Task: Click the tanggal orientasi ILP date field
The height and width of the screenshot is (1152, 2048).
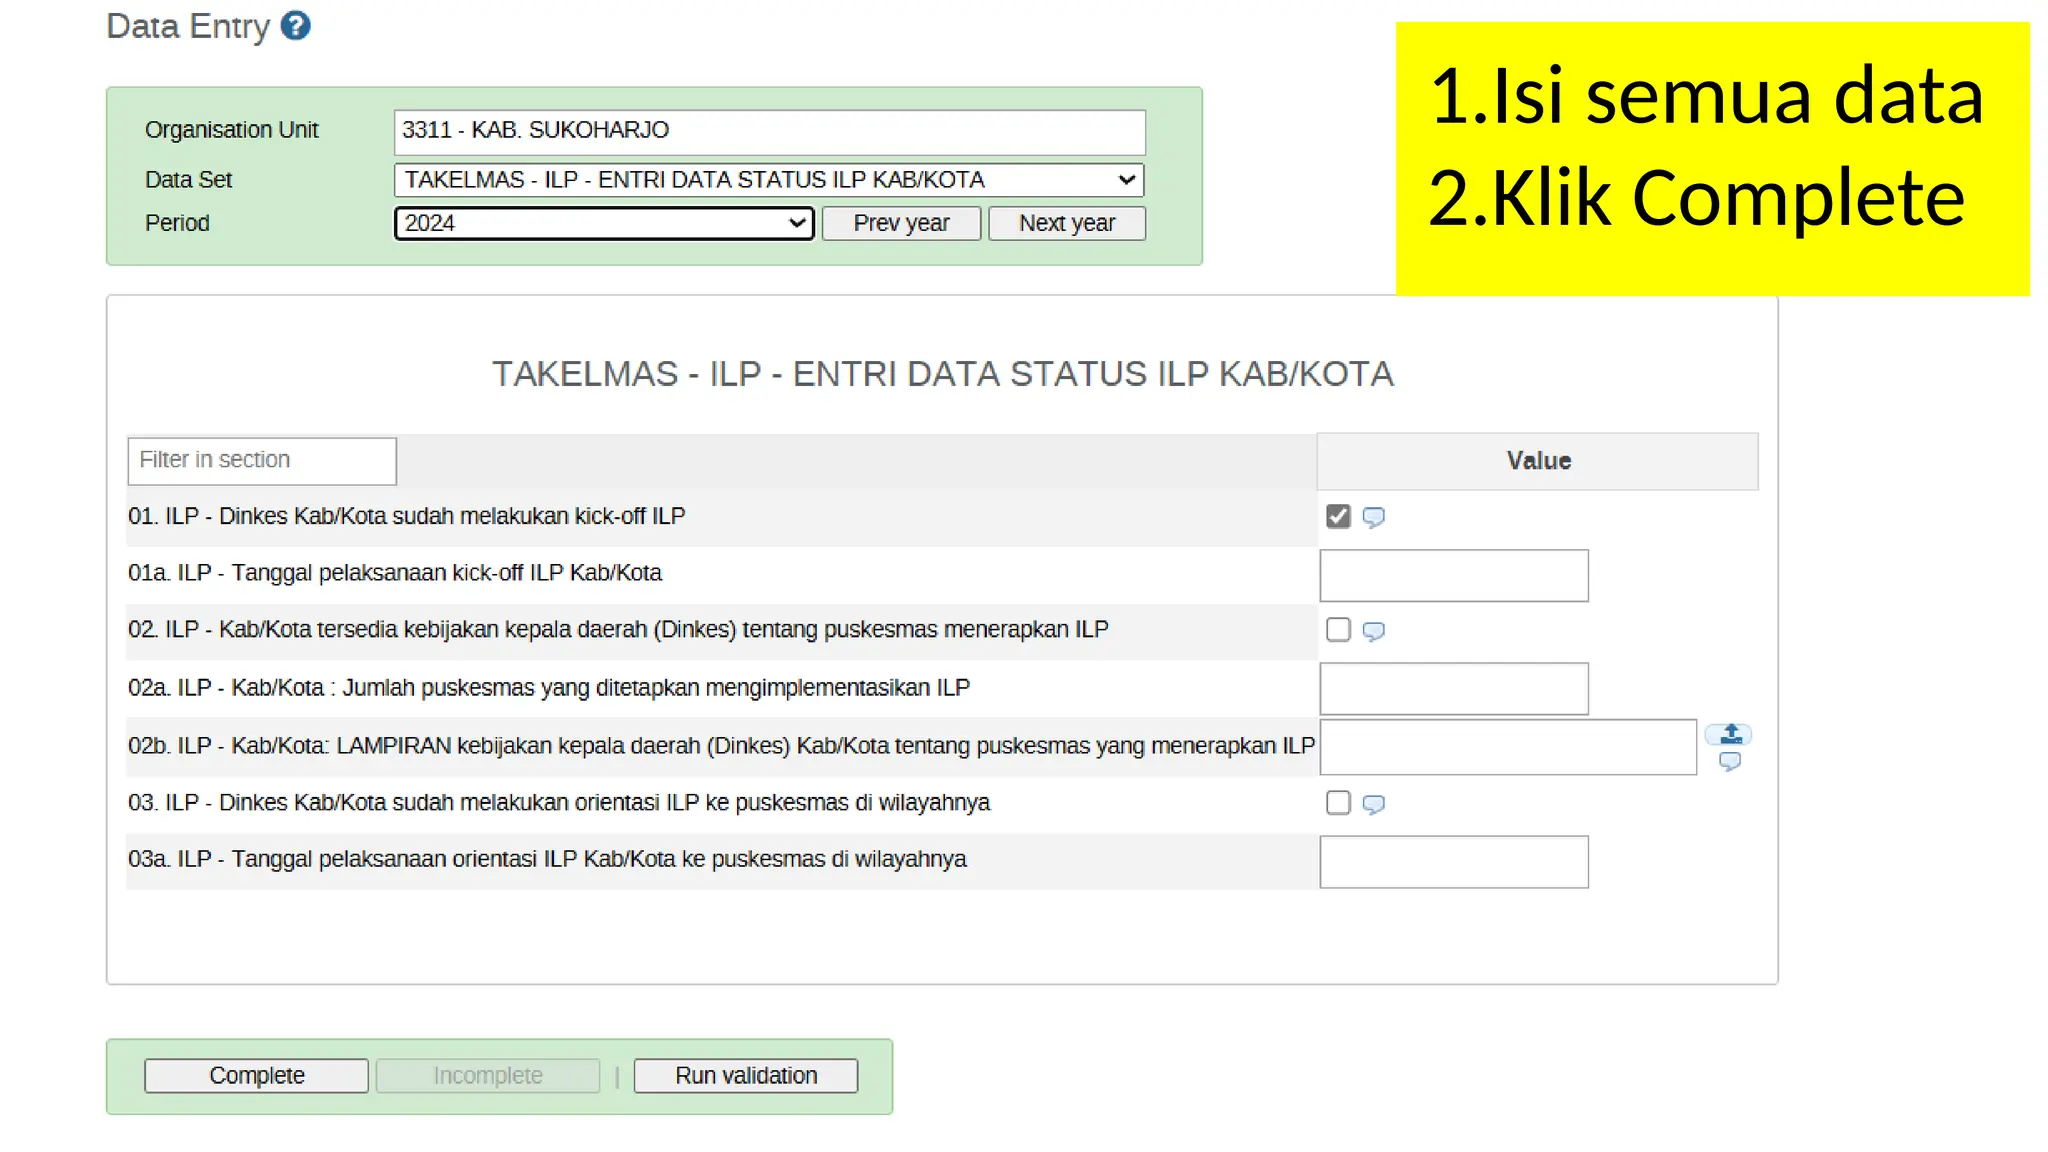Action: 1453,862
